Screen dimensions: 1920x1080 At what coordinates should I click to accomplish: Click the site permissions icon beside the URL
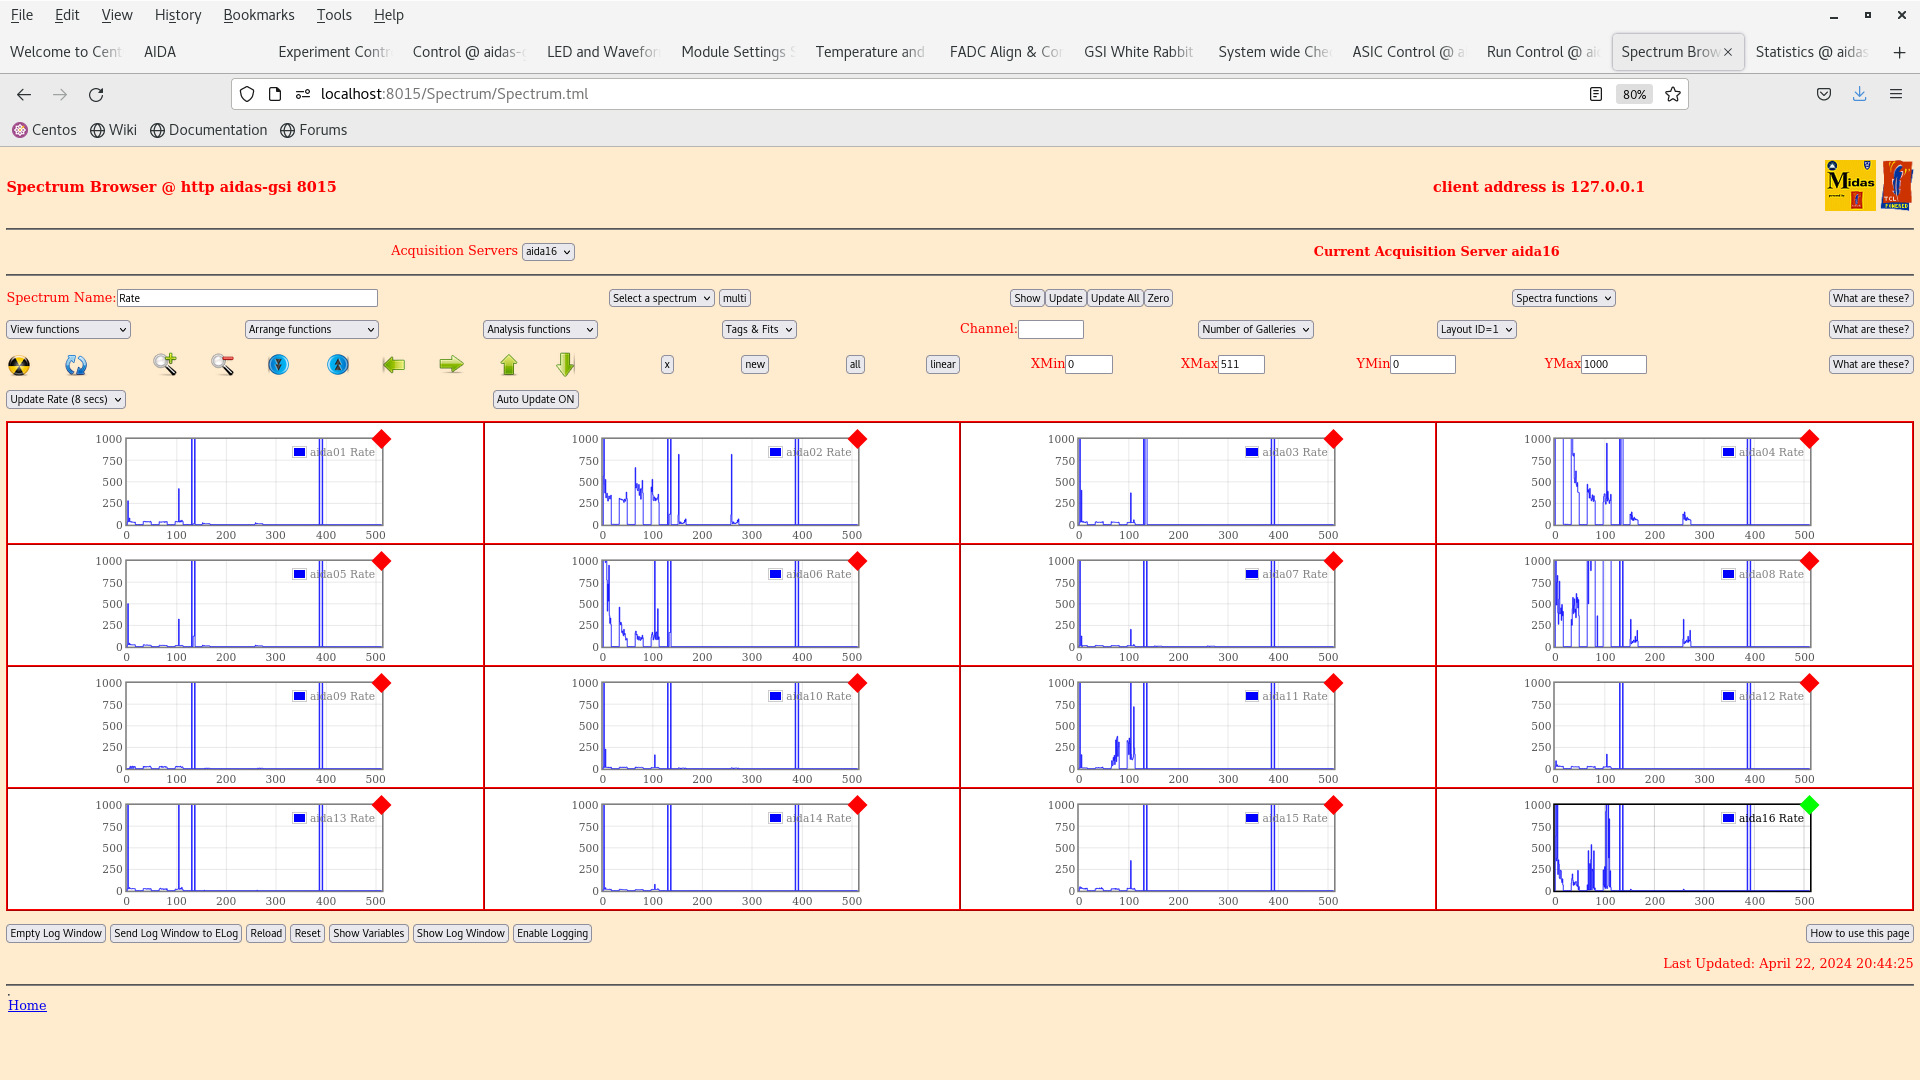(303, 94)
